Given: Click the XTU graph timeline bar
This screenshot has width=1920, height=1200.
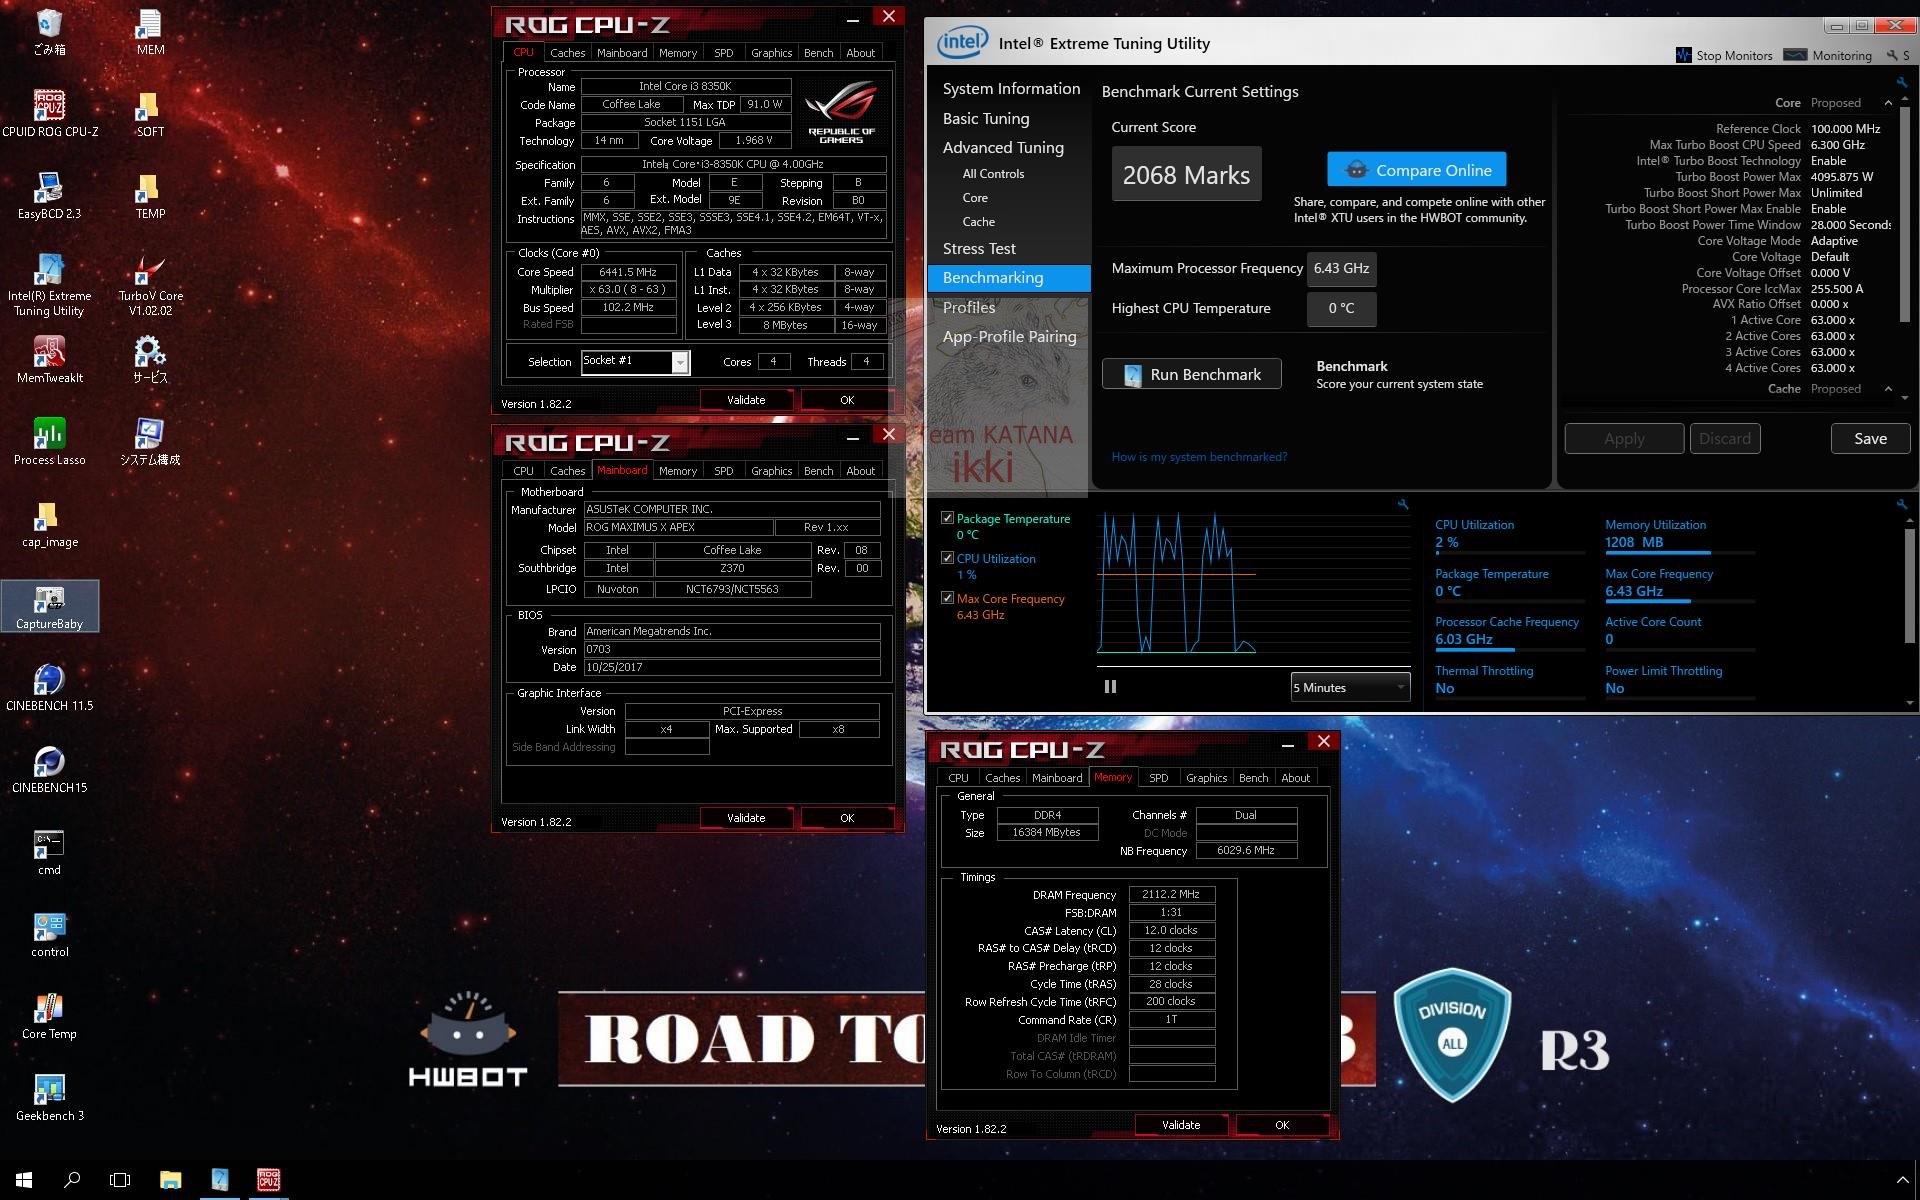Looking at the screenshot, I should tap(1254, 666).
